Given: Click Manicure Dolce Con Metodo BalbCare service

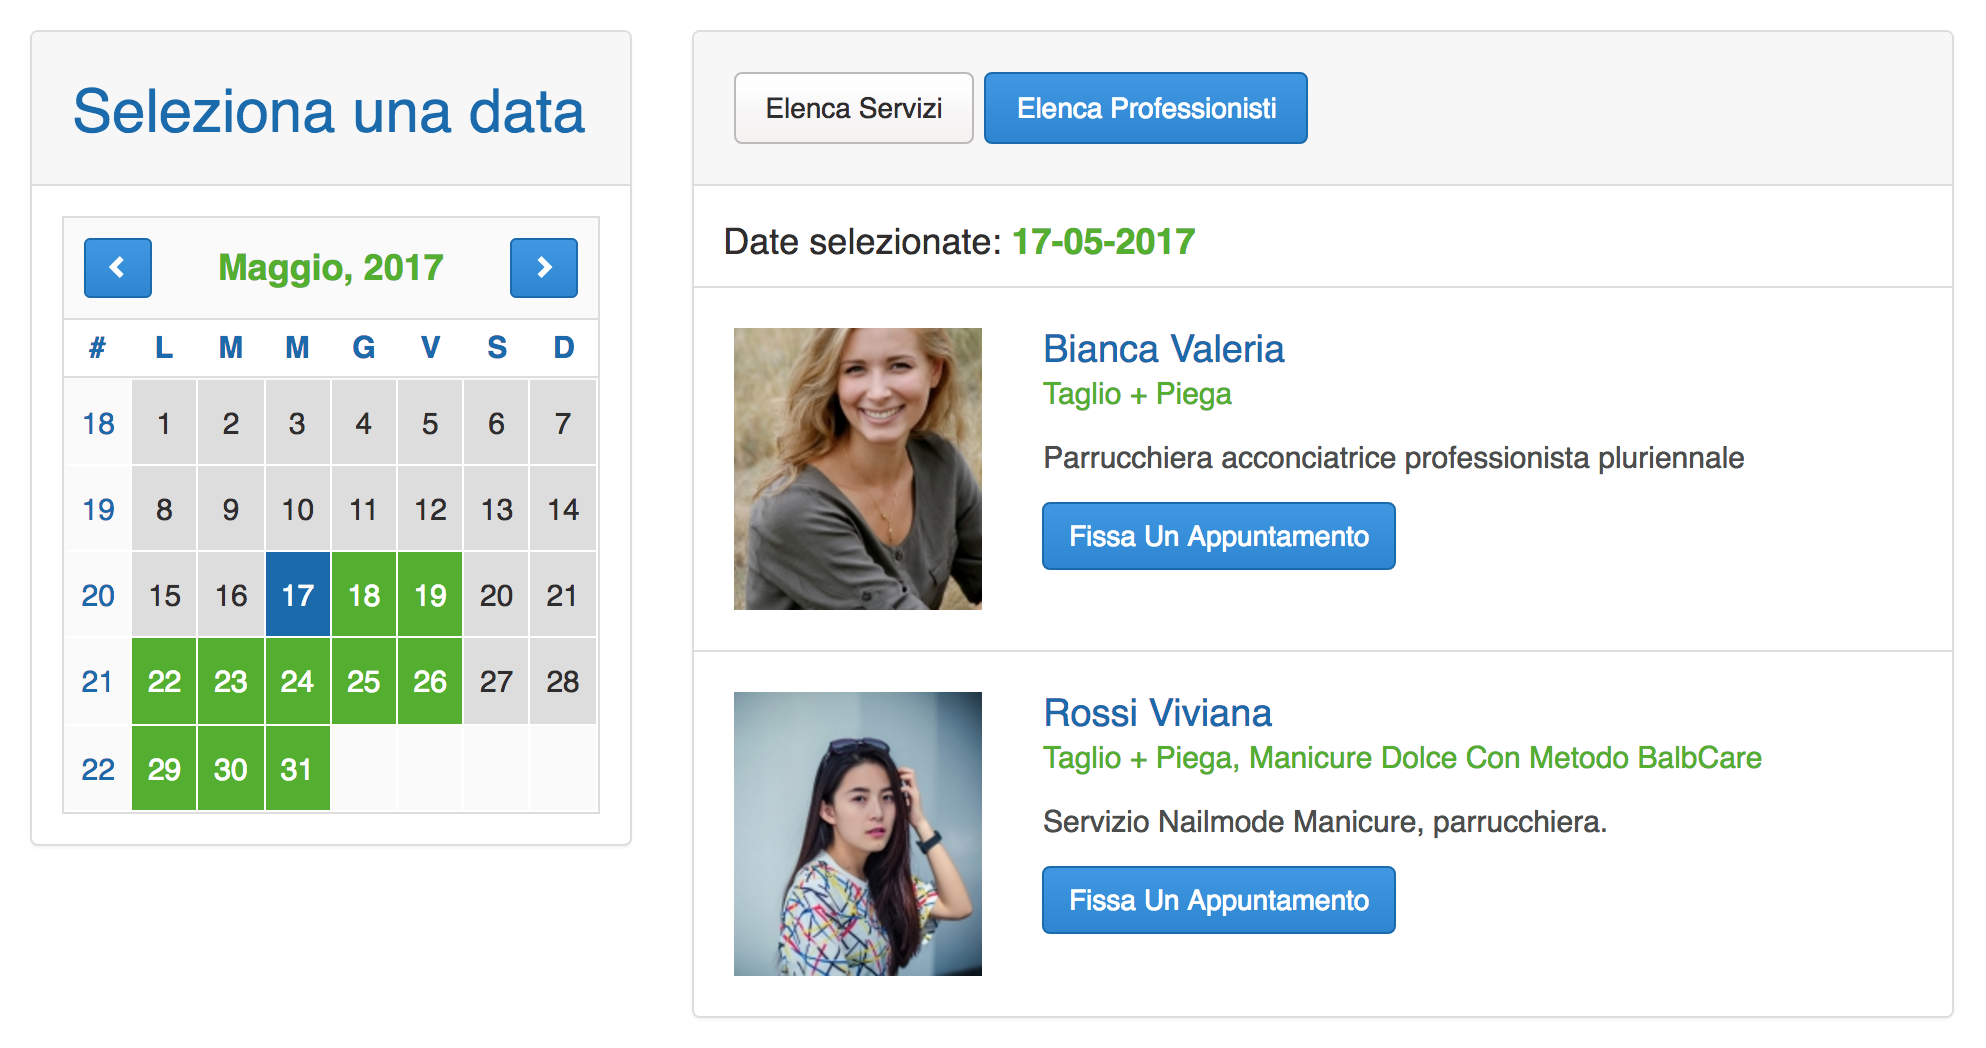Looking at the screenshot, I should 1505,758.
